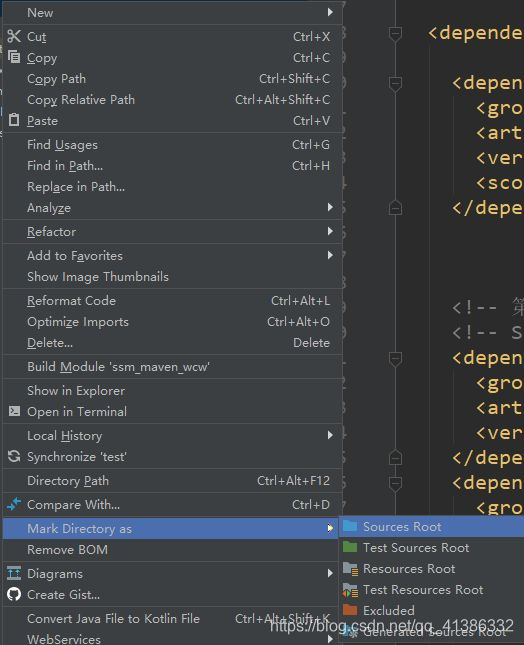
Task: Click the Cut scissors icon
Action: tap(14, 36)
